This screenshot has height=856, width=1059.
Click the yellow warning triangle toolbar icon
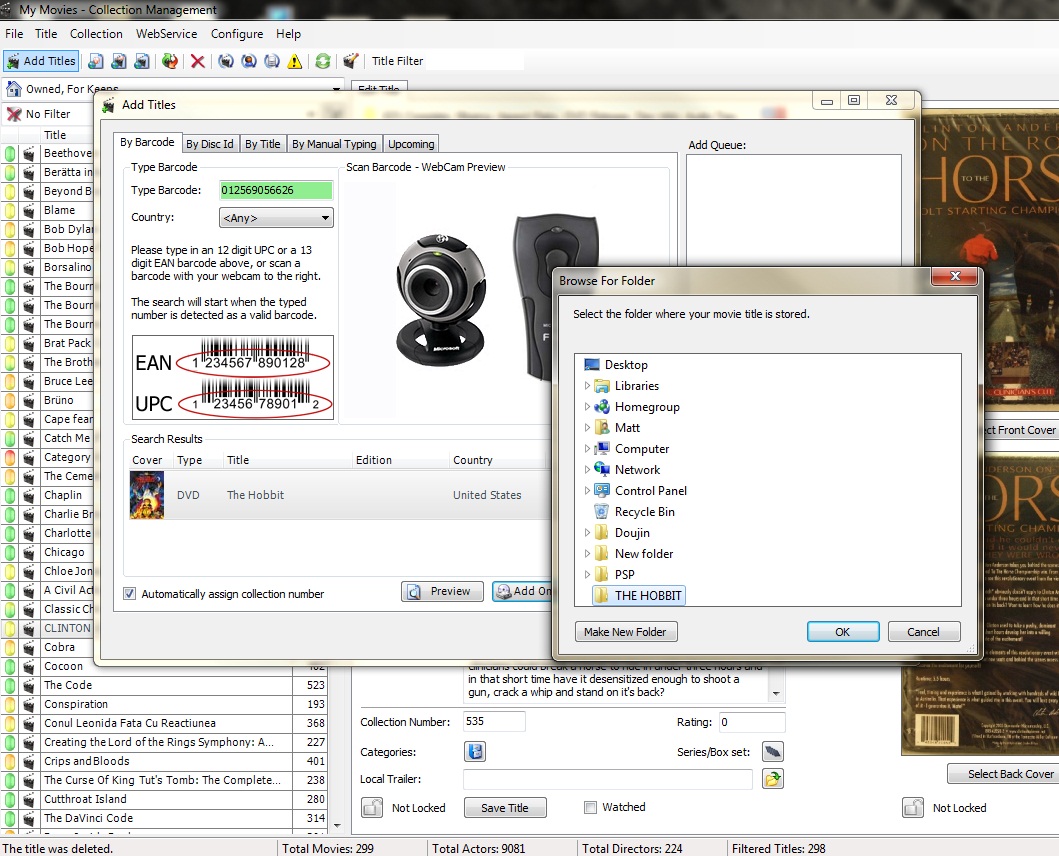292,61
